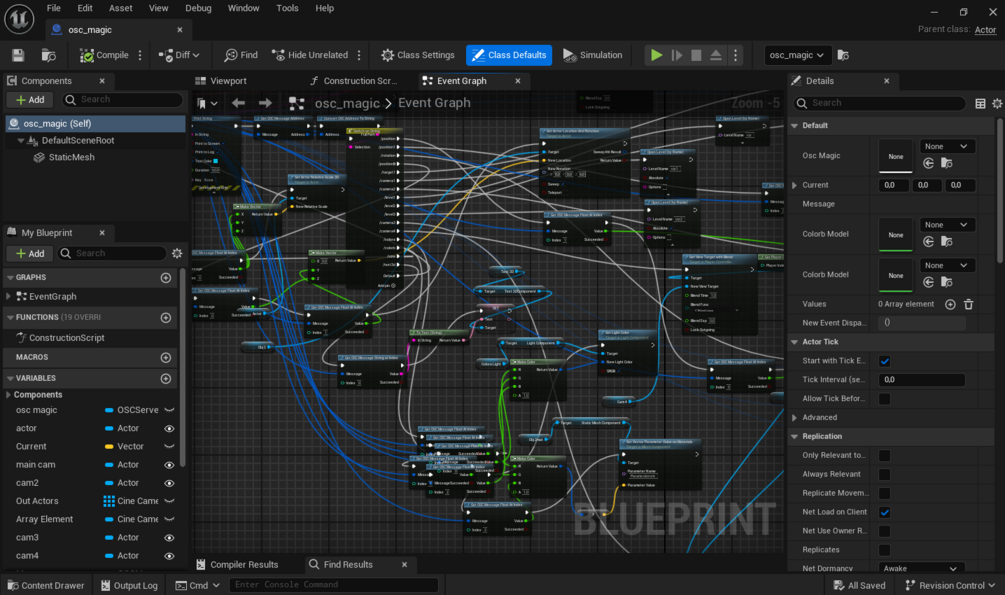The image size is (1005, 595).
Task: Click the Details search field
Action: pyautogui.click(x=880, y=103)
